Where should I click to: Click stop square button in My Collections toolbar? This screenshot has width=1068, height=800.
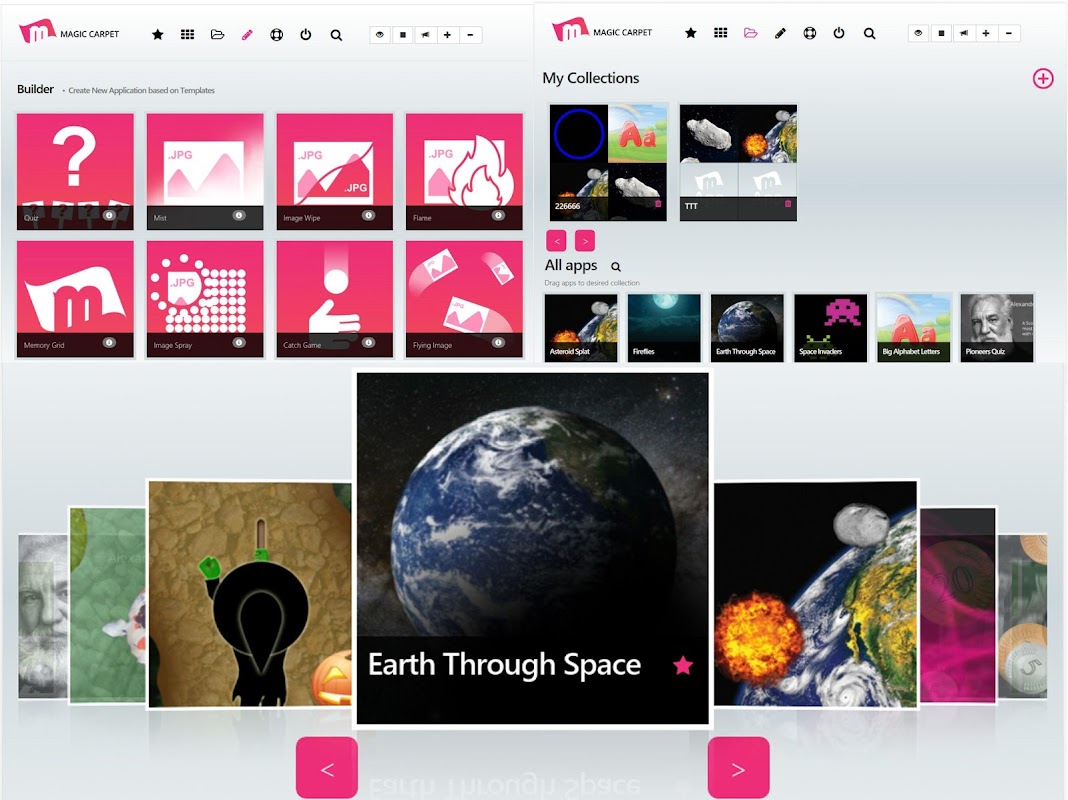point(941,33)
